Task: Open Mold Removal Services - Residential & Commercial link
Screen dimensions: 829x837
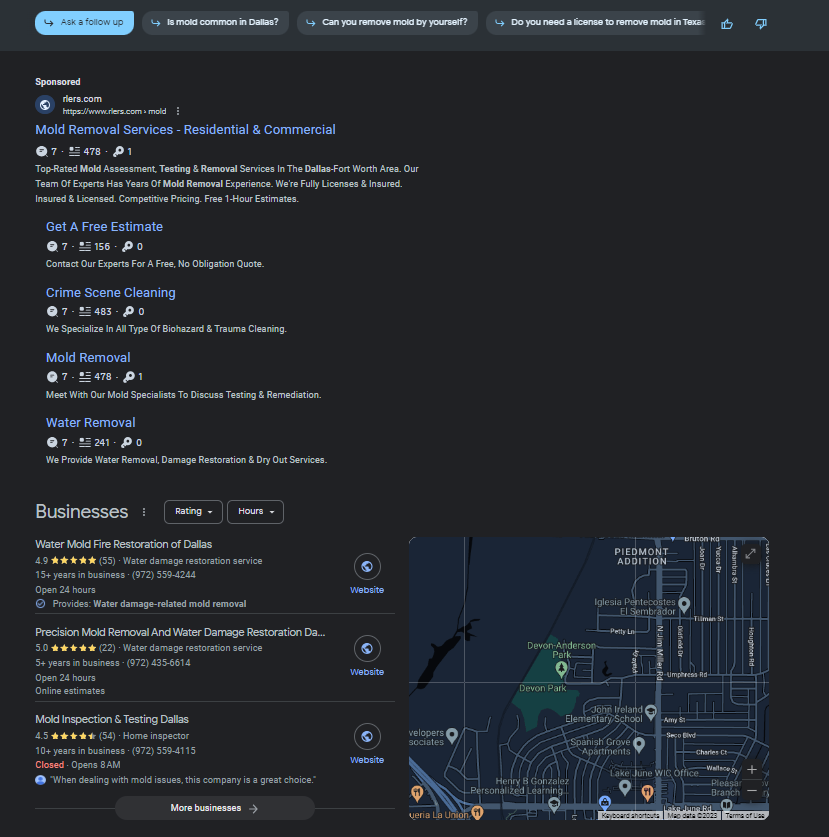Action: point(185,130)
